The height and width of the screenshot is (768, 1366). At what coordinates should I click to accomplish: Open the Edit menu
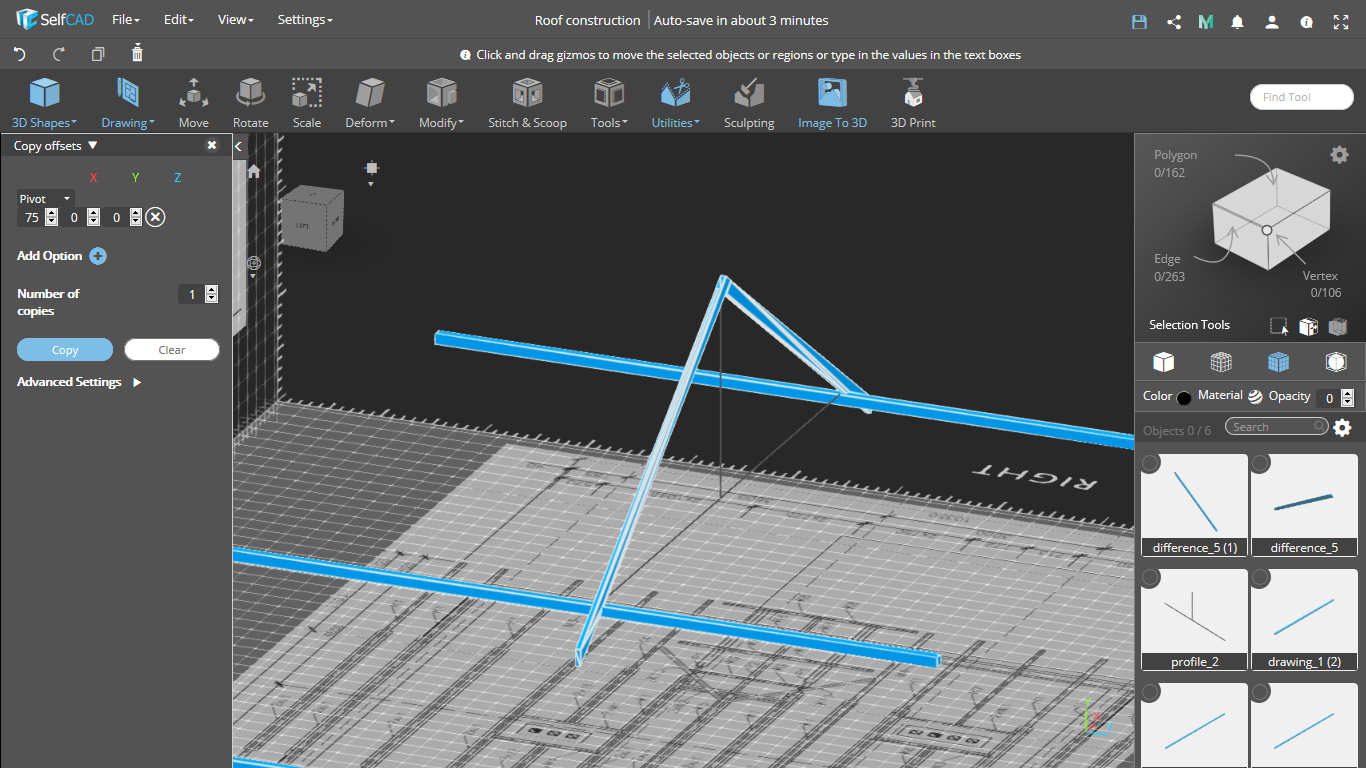[x=178, y=20]
